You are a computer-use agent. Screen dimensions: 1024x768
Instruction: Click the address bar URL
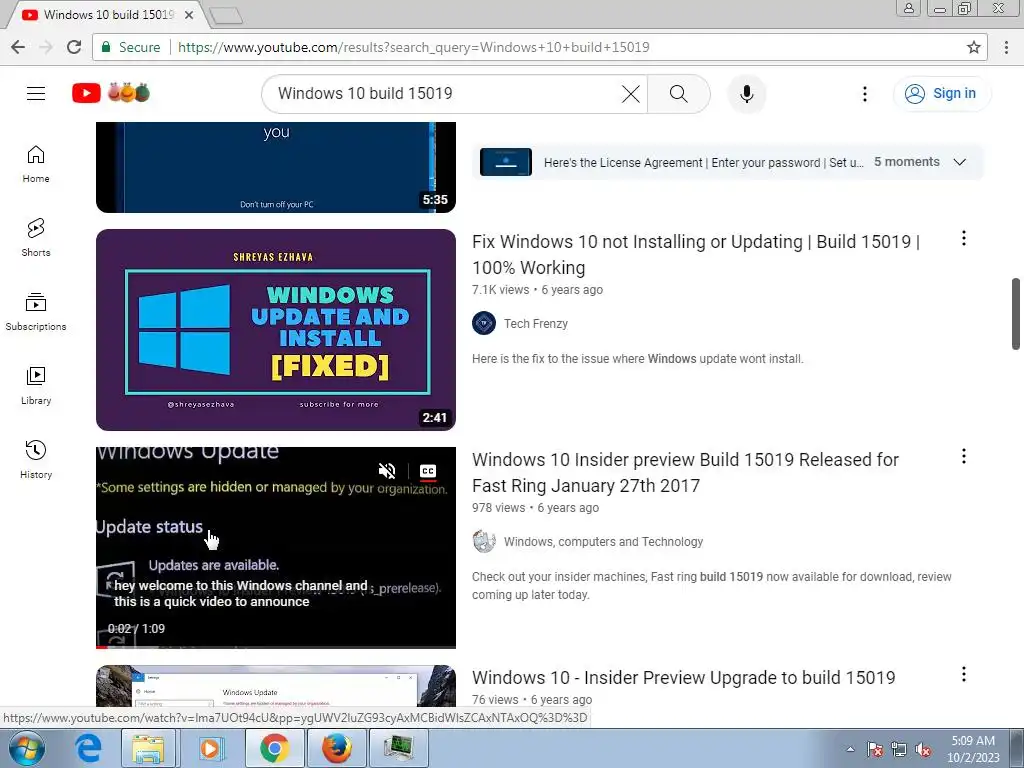coord(413,47)
